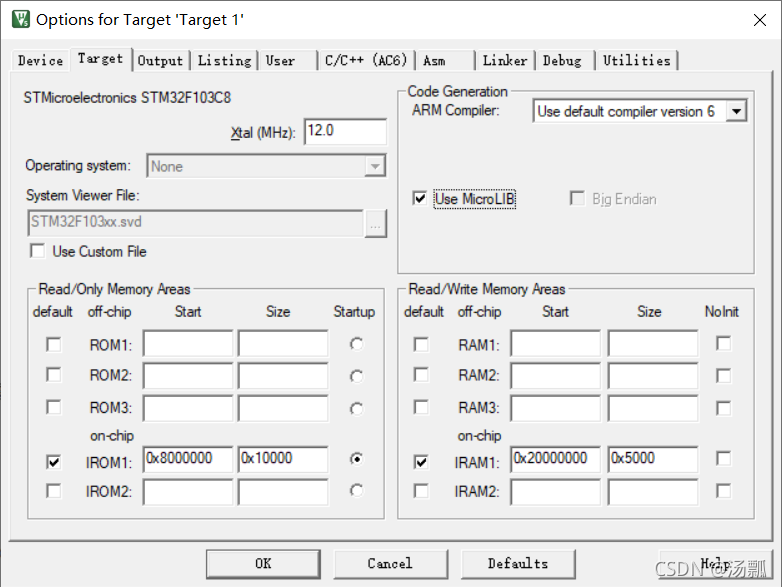Select the Target tab
This screenshot has height=587, width=782.
[101, 59]
